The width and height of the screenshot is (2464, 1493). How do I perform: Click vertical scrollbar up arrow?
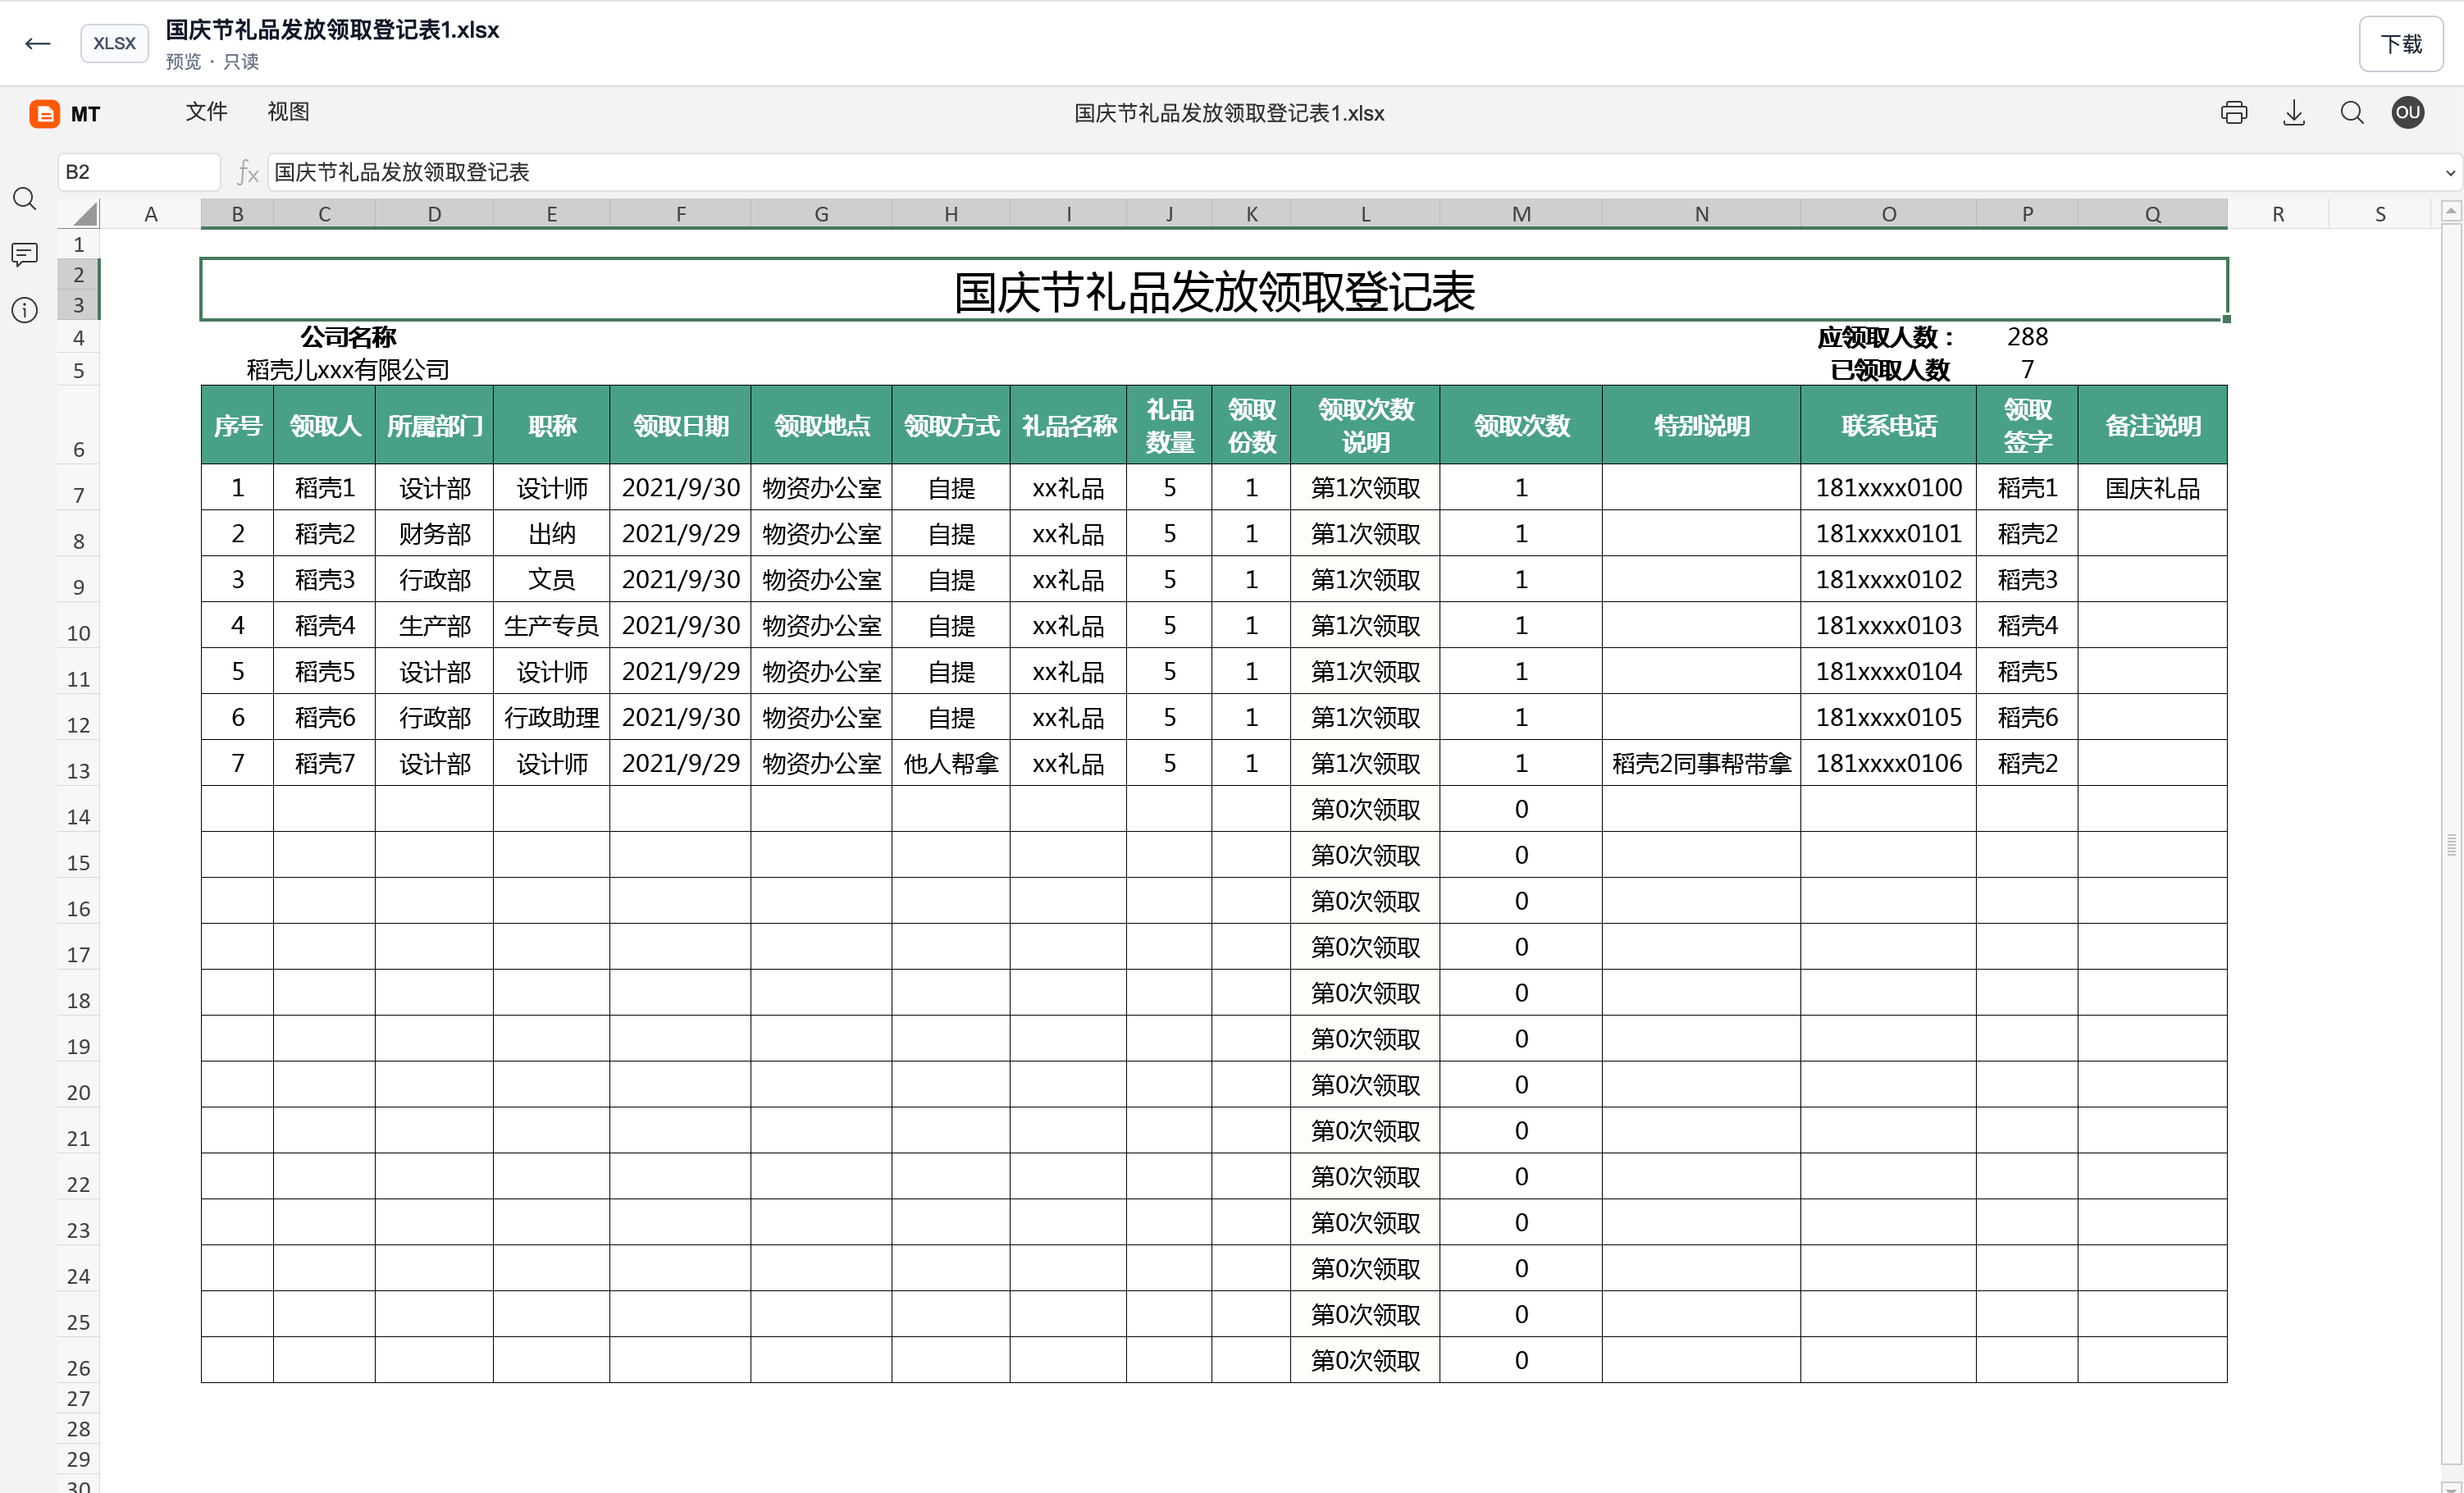tap(2451, 211)
